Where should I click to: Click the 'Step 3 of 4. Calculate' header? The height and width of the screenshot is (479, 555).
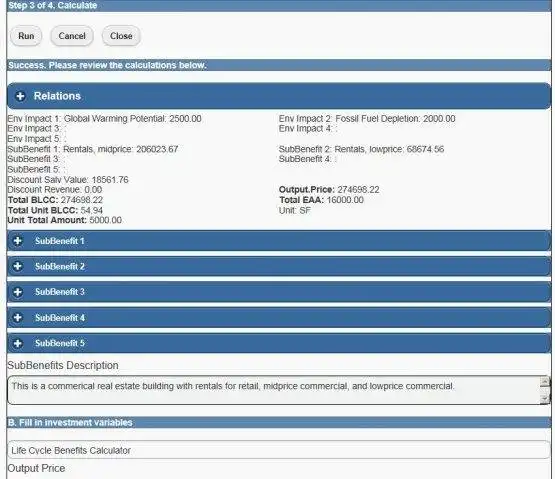(53, 5)
